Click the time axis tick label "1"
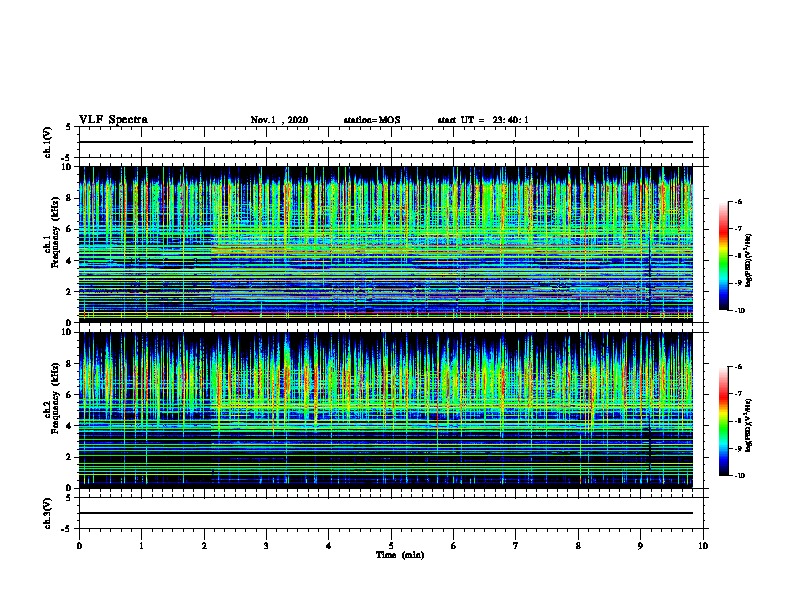Screen dimensions: 792x612 point(141,546)
